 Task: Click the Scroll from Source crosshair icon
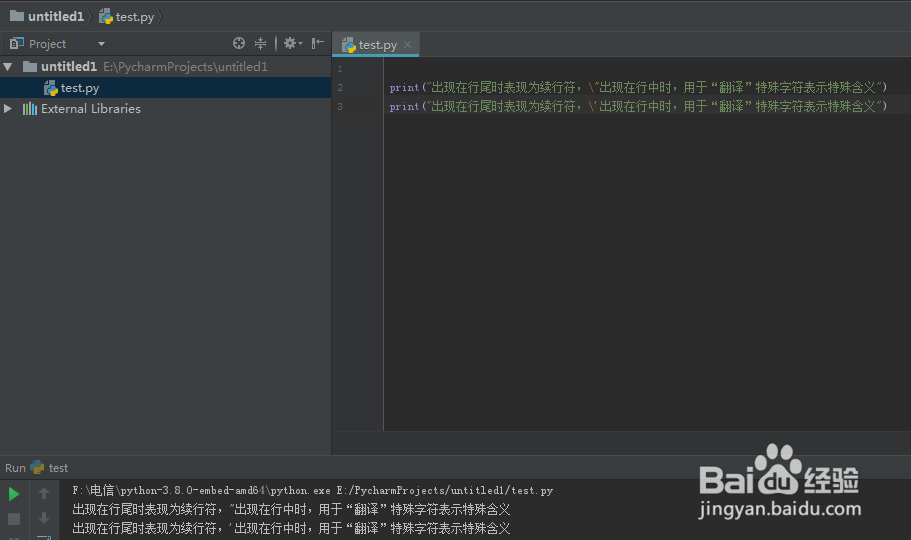(239, 43)
